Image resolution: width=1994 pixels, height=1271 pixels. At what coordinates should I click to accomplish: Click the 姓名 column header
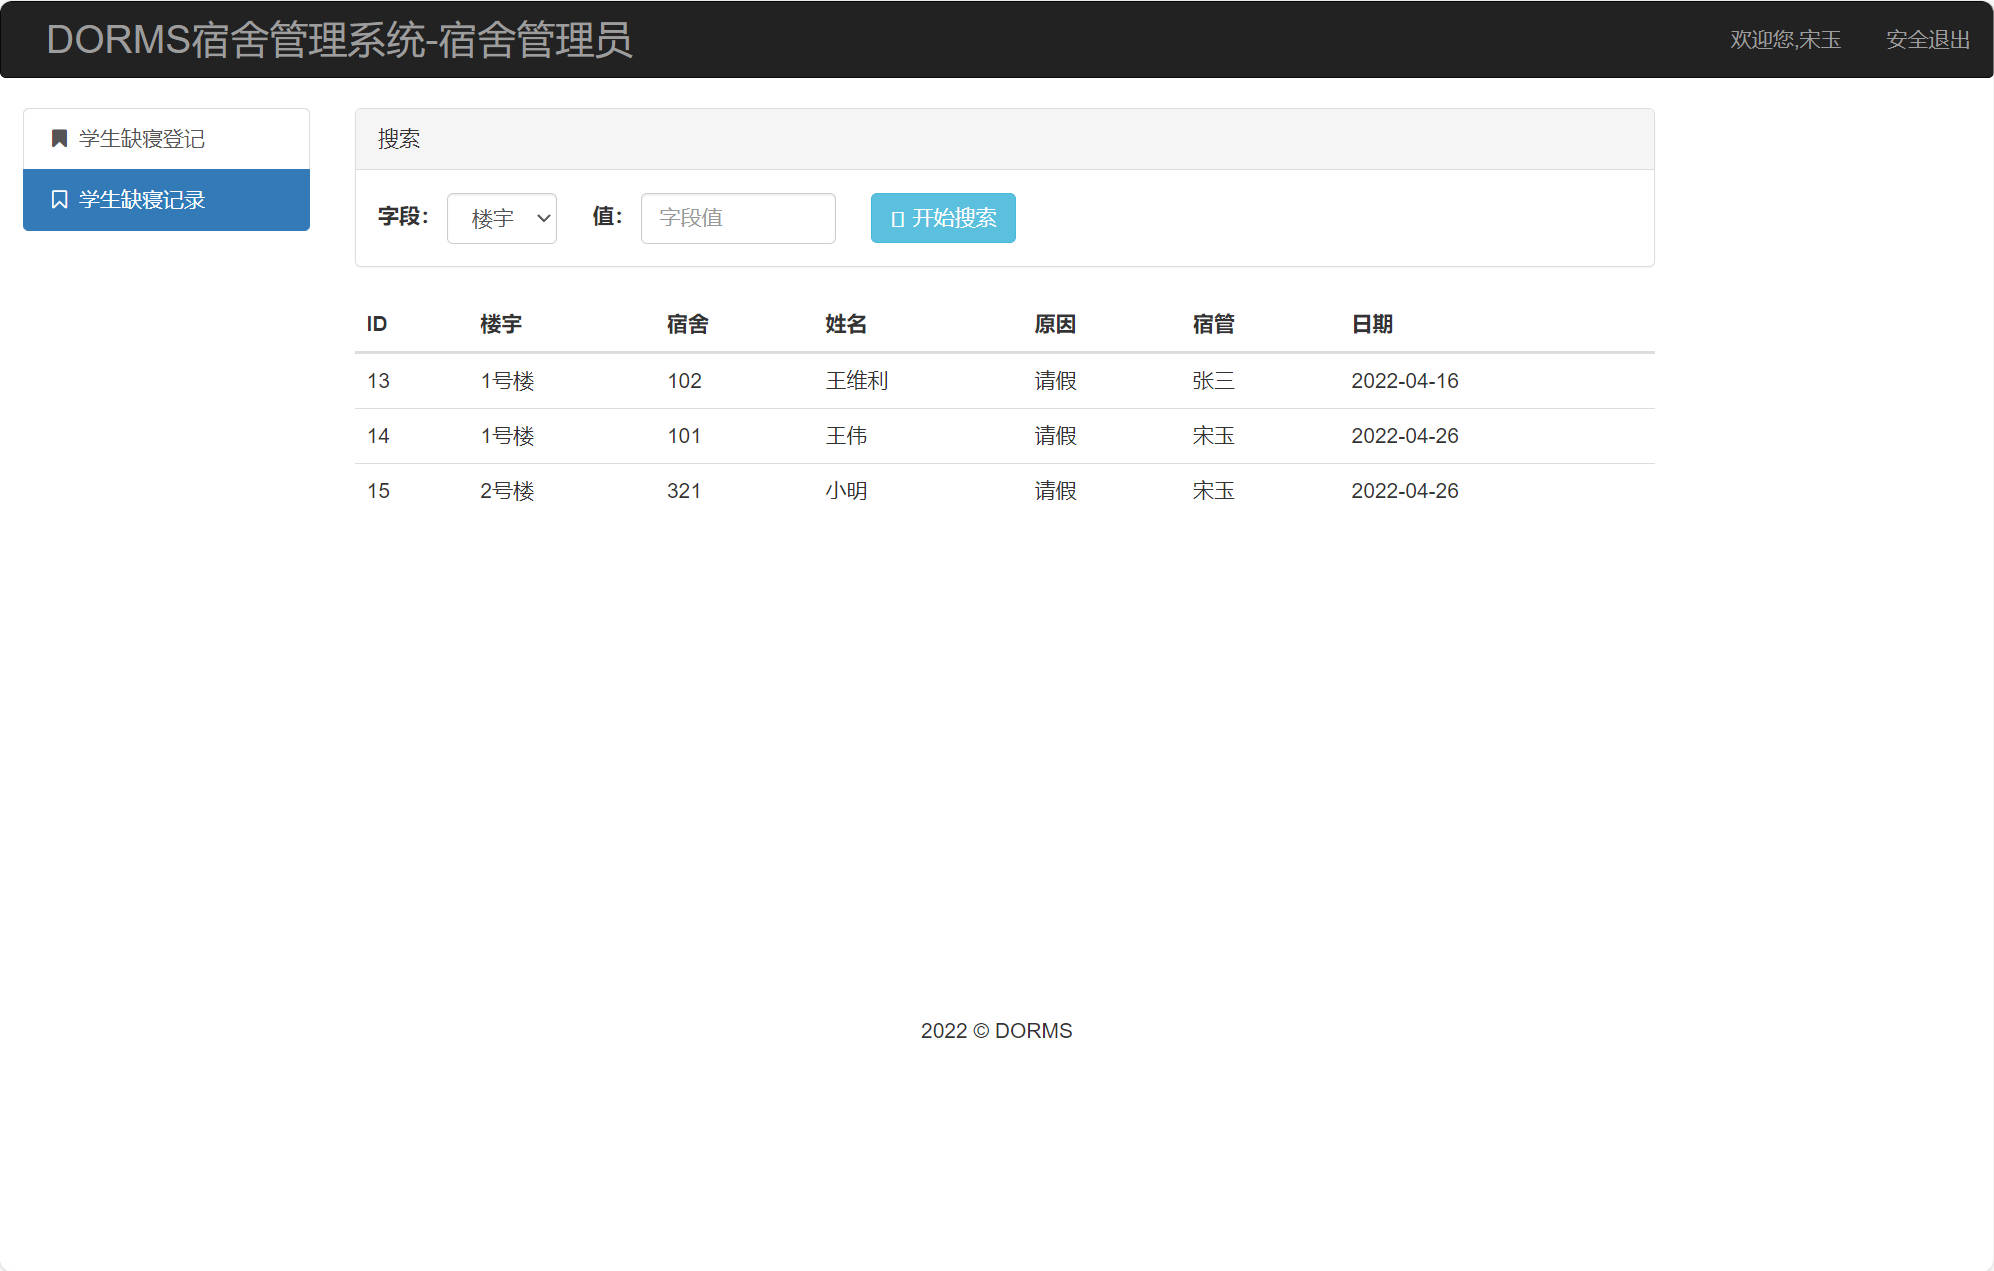845,324
